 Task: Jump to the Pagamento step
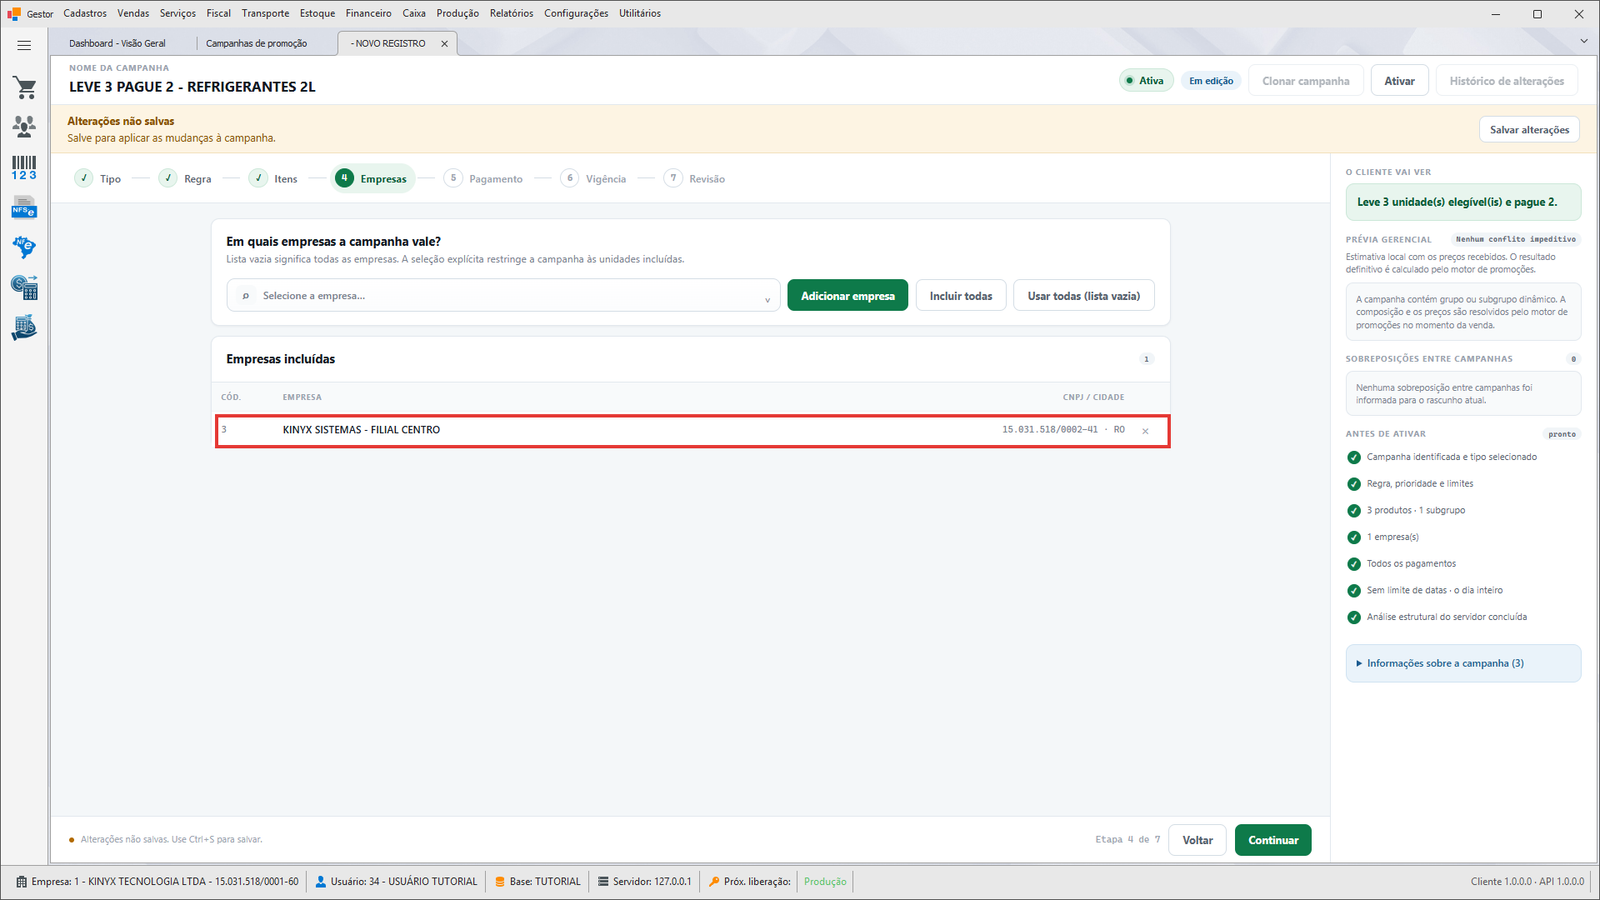tap(484, 179)
